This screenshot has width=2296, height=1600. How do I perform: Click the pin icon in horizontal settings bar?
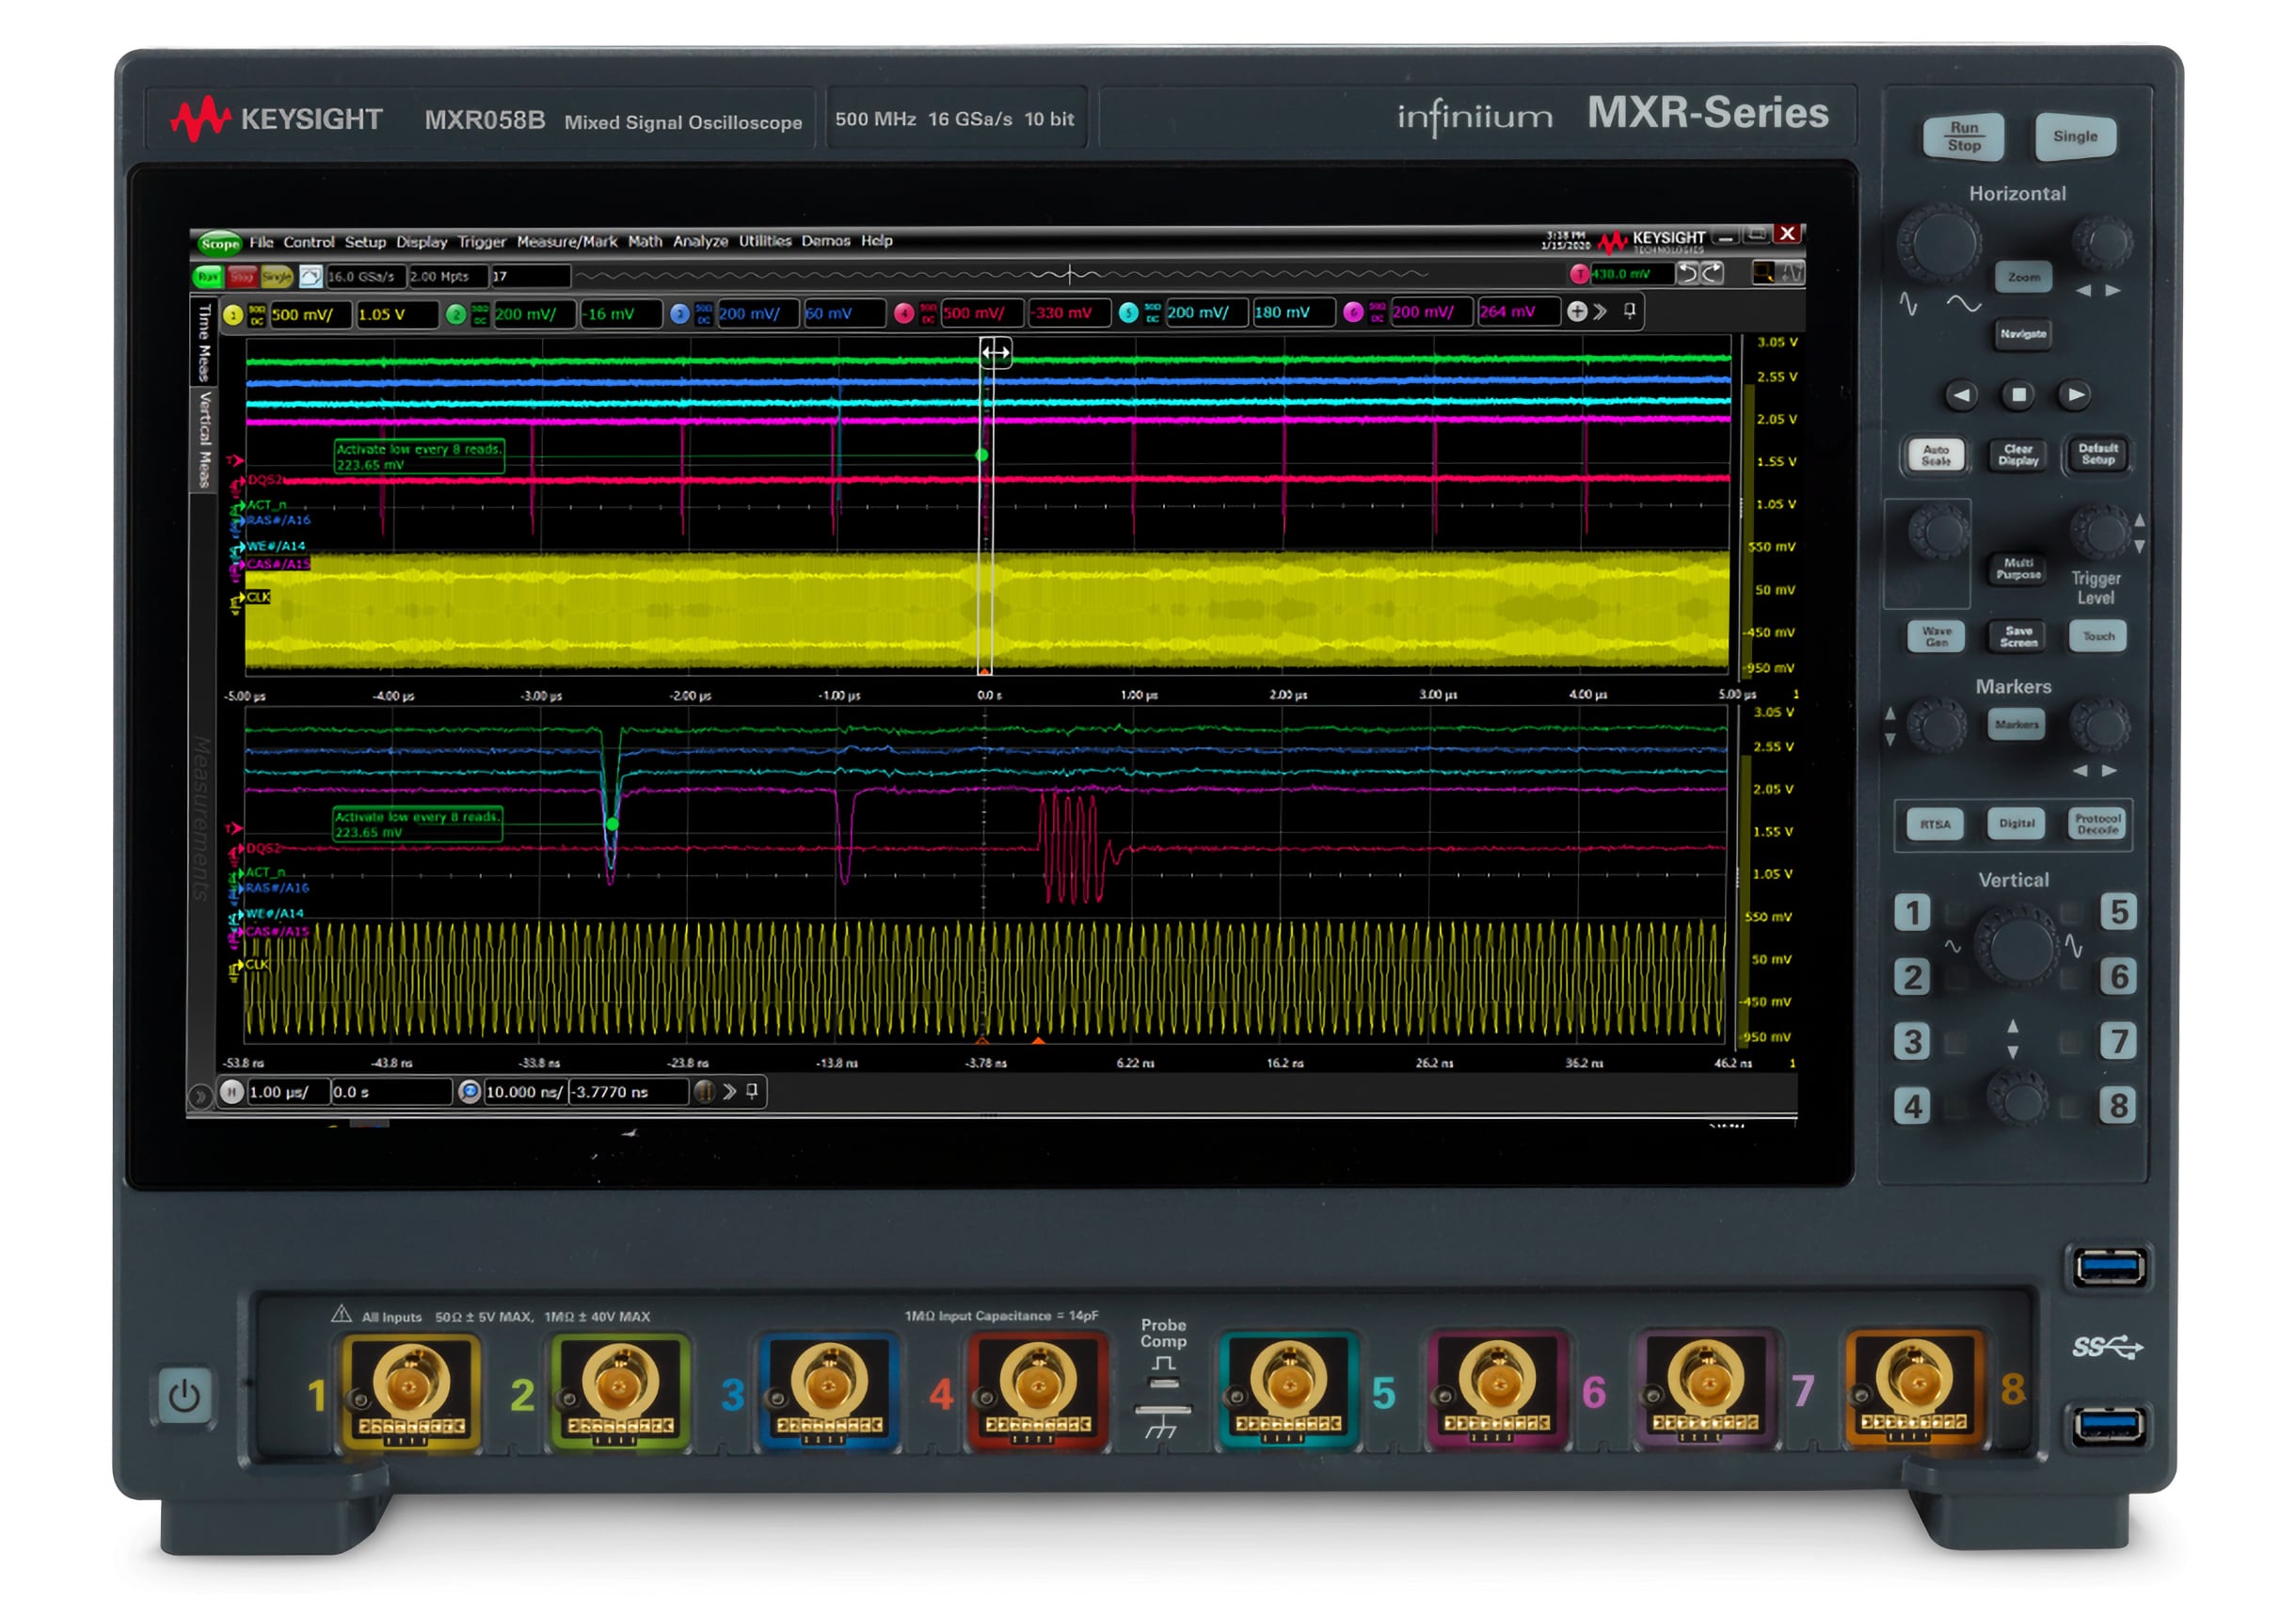click(x=752, y=1090)
